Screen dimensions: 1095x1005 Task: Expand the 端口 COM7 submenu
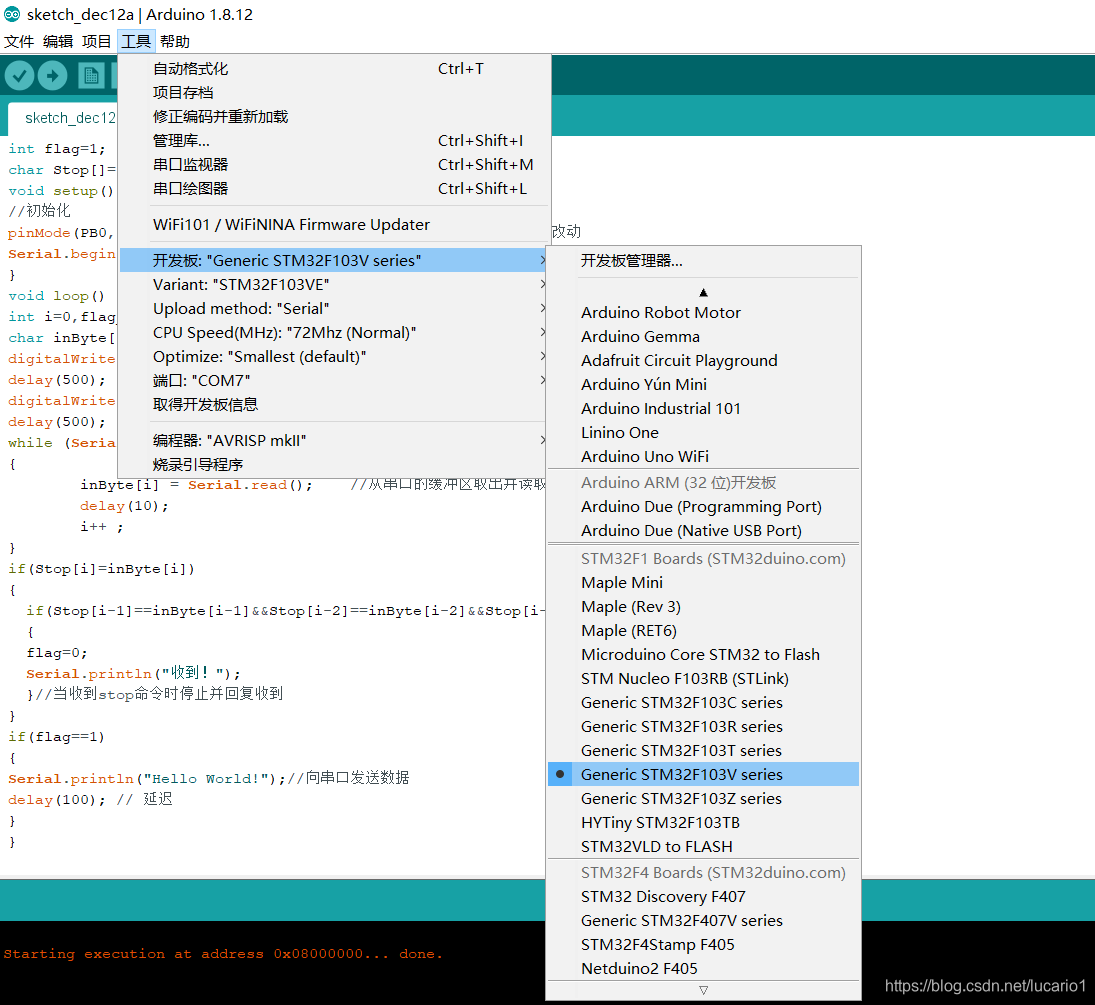click(x=334, y=380)
